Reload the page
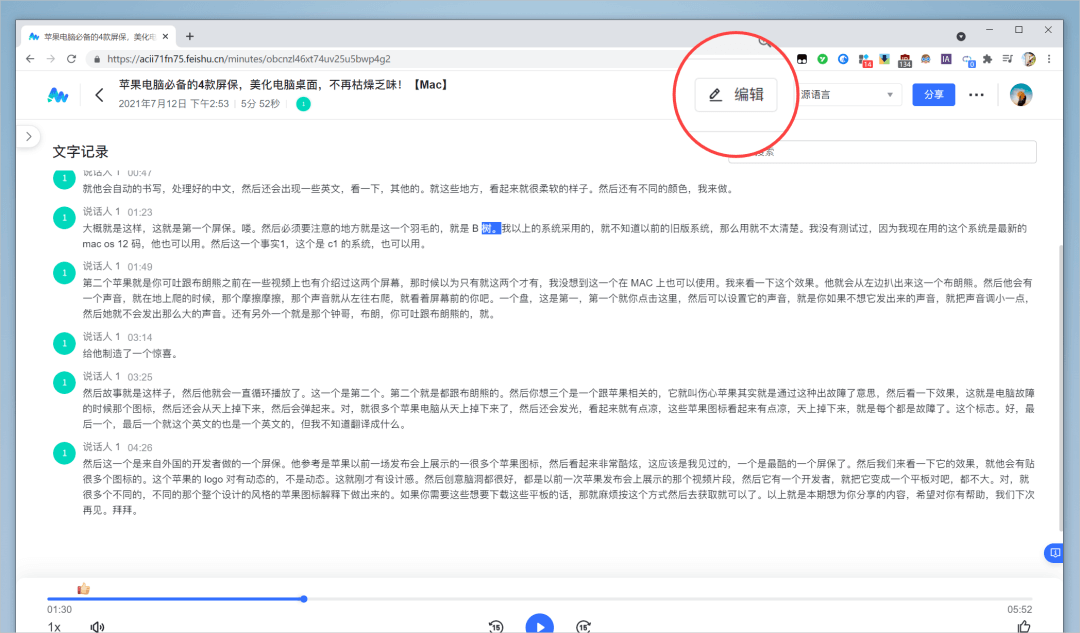 pos(71,59)
